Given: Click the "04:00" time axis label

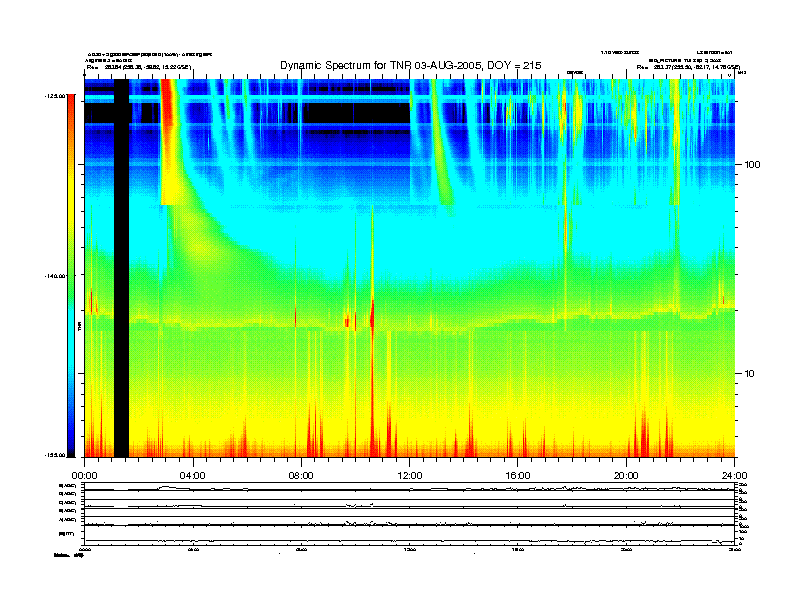Looking at the screenshot, I should coord(193,476).
